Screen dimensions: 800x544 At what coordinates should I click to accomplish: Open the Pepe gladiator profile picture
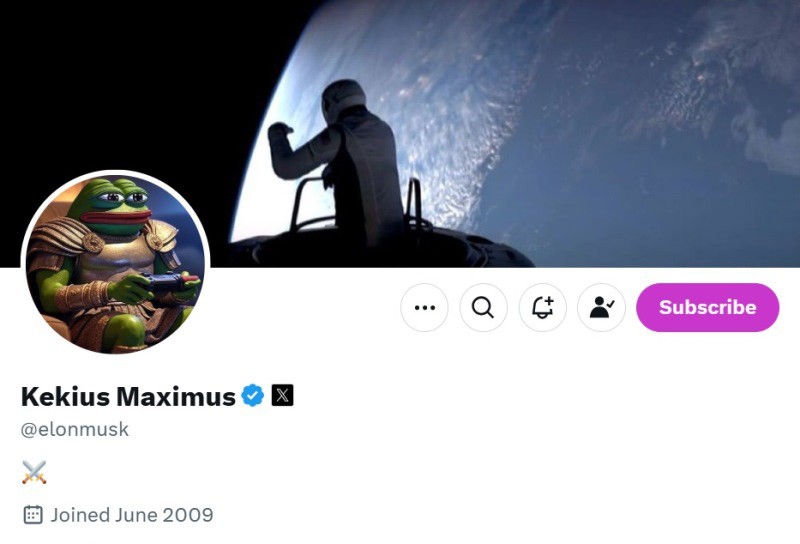(x=115, y=264)
